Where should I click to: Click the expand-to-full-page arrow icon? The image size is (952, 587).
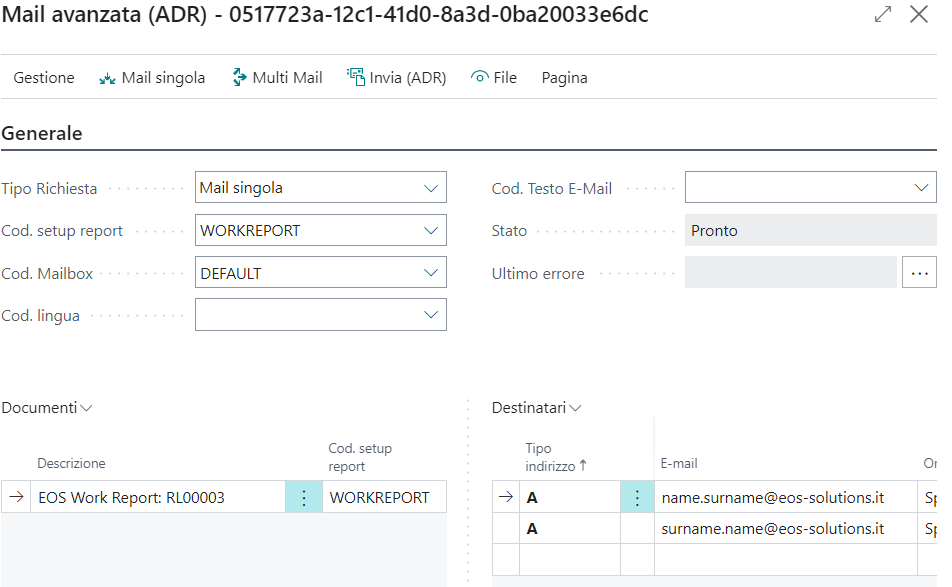[x=881, y=15]
